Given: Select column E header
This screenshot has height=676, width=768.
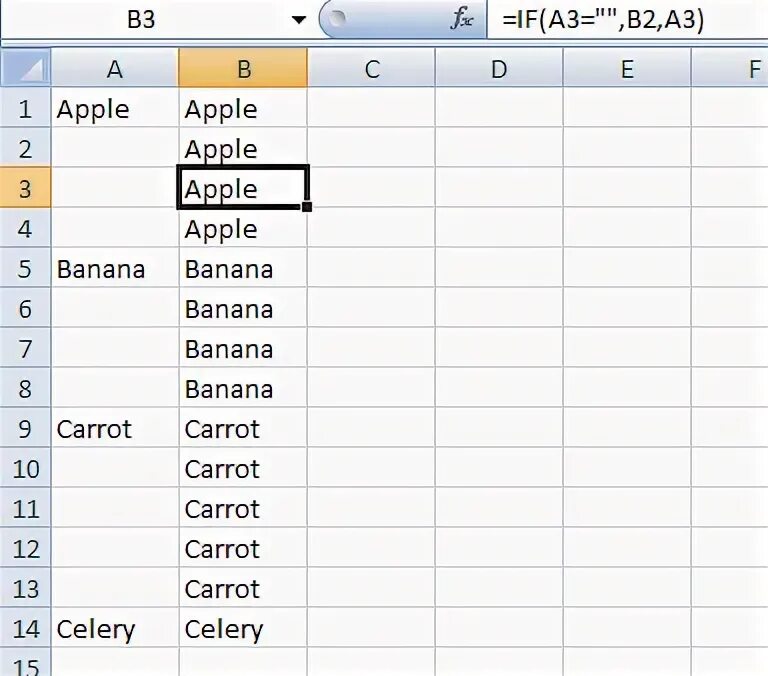Looking at the screenshot, I should (627, 69).
